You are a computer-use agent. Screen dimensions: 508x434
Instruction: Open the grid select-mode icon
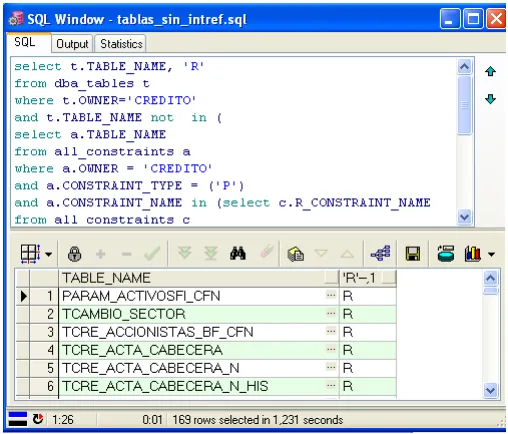pos(31,254)
